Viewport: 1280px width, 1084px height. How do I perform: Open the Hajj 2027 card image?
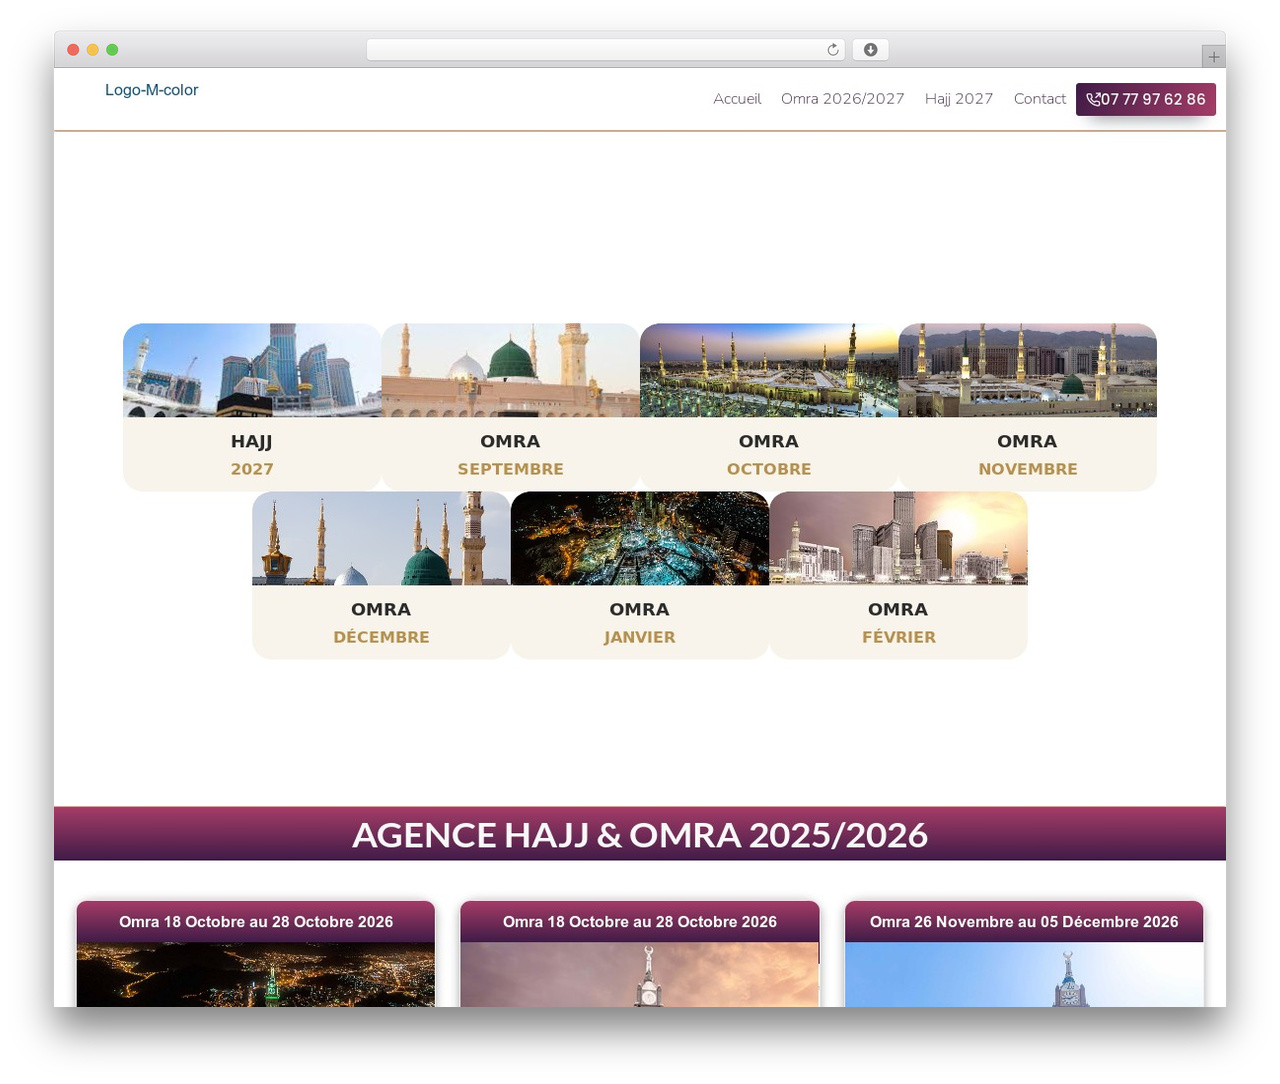click(252, 370)
